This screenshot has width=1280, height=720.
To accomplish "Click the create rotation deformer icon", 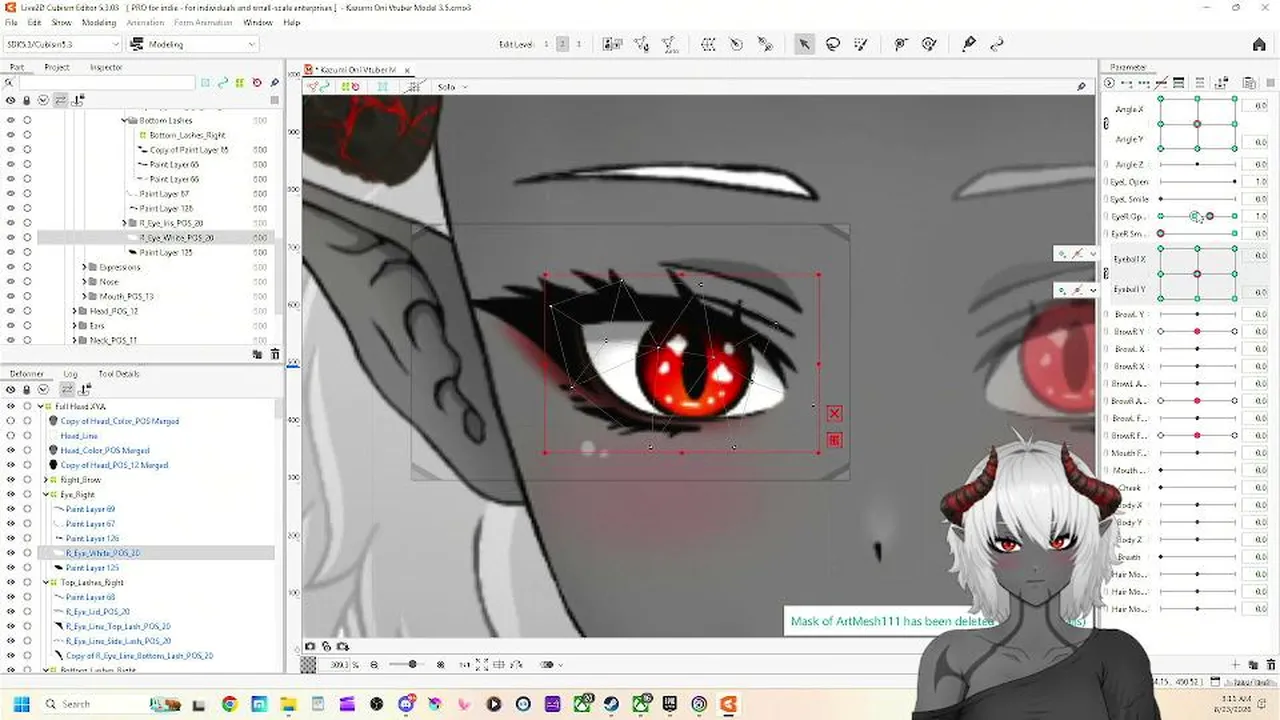I will pos(736,44).
